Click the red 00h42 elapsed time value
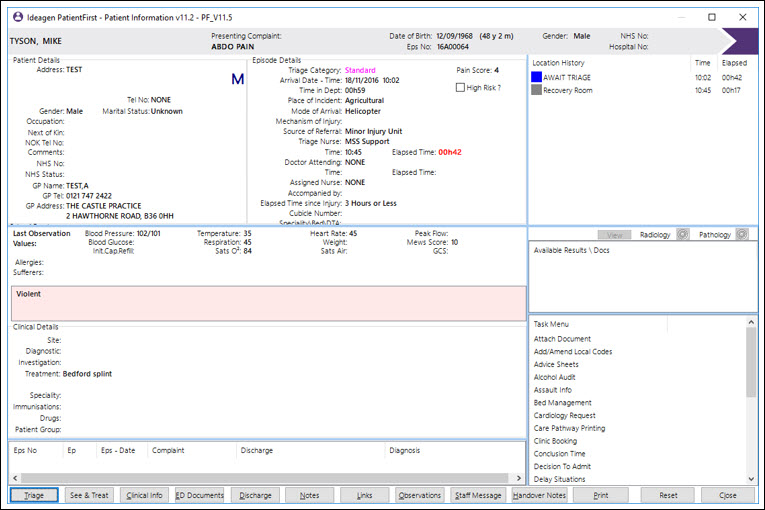 coord(449,152)
